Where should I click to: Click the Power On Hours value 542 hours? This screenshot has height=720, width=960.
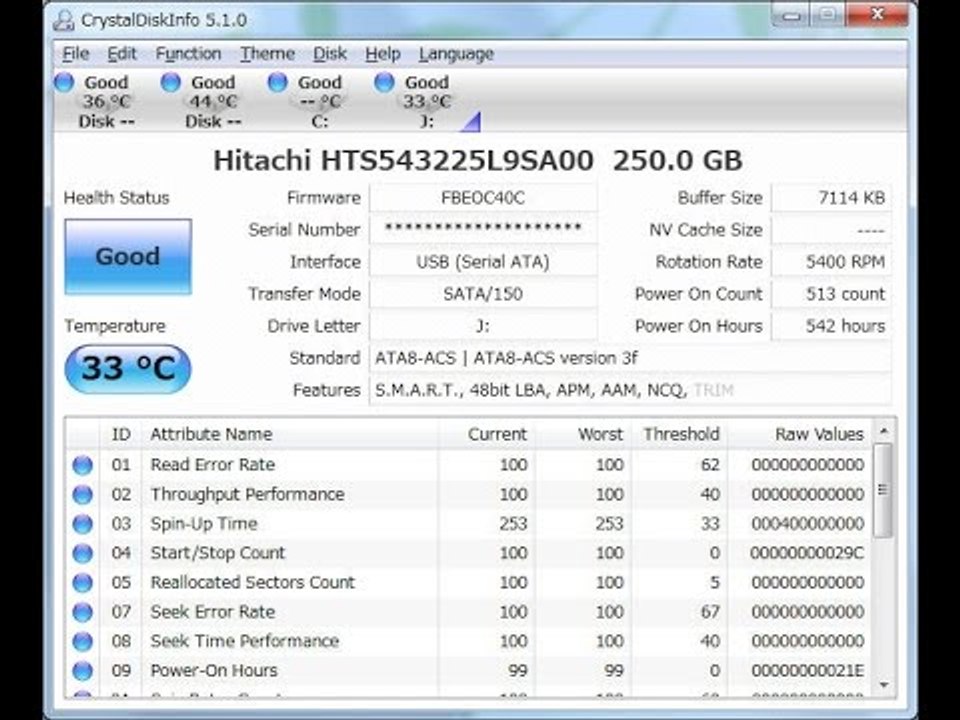click(831, 326)
